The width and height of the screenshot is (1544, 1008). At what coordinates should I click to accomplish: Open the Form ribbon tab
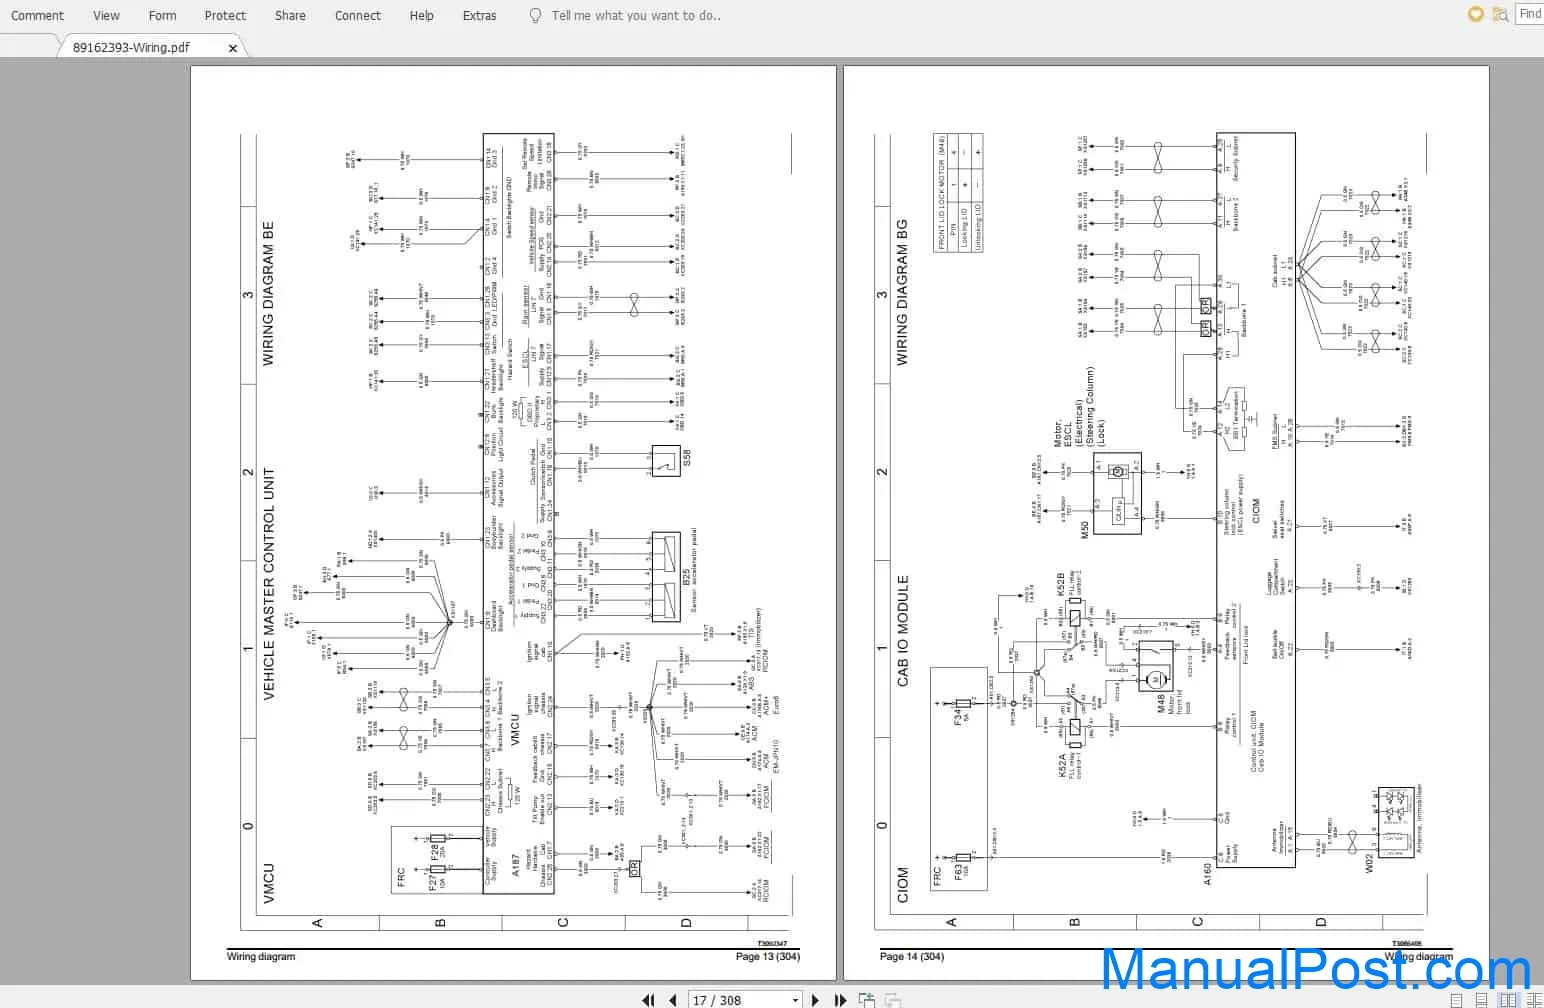coord(162,15)
